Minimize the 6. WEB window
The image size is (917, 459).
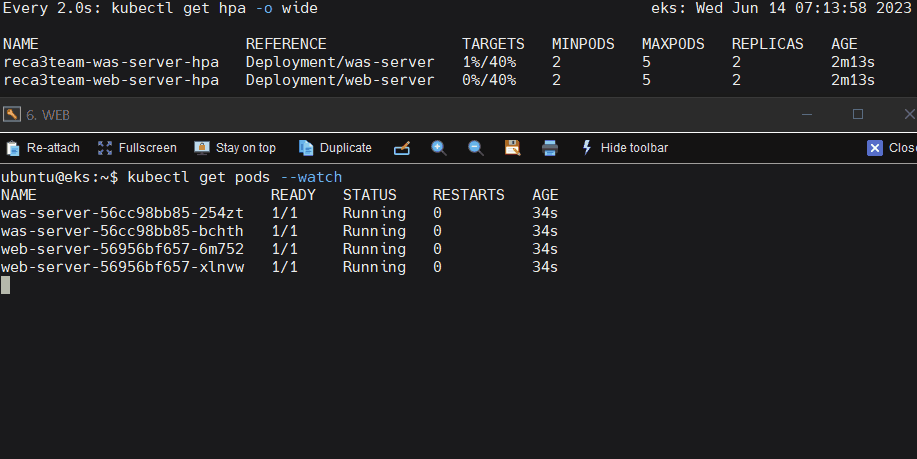tap(807, 115)
